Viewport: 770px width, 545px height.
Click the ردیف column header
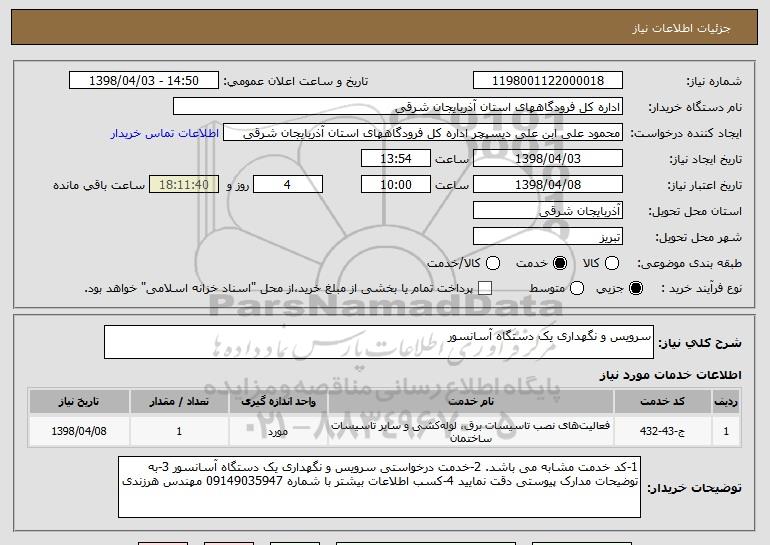726,402
